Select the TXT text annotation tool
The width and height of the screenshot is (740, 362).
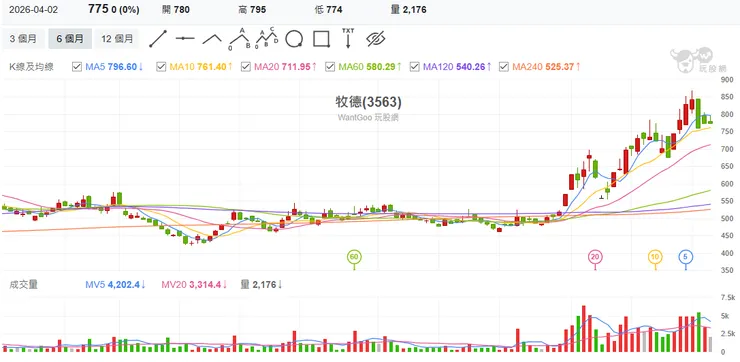348,39
